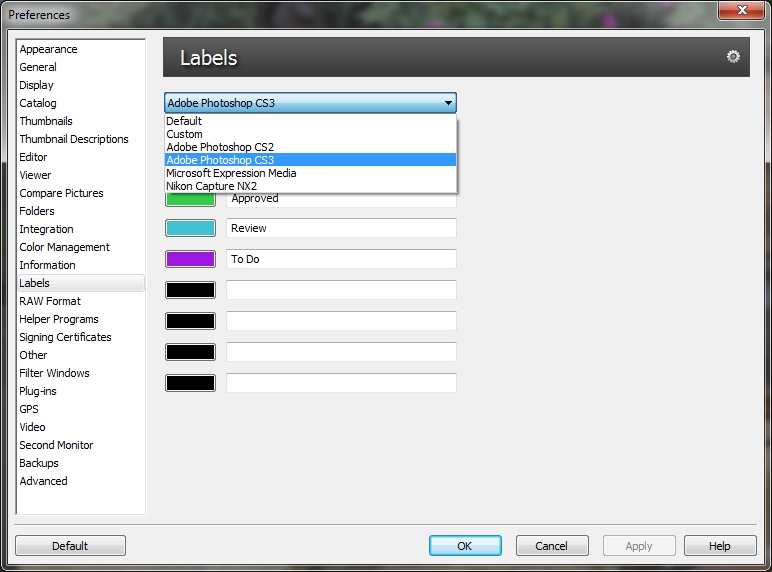
Task: Edit the To Do label text field
Action: pyautogui.click(x=341, y=259)
